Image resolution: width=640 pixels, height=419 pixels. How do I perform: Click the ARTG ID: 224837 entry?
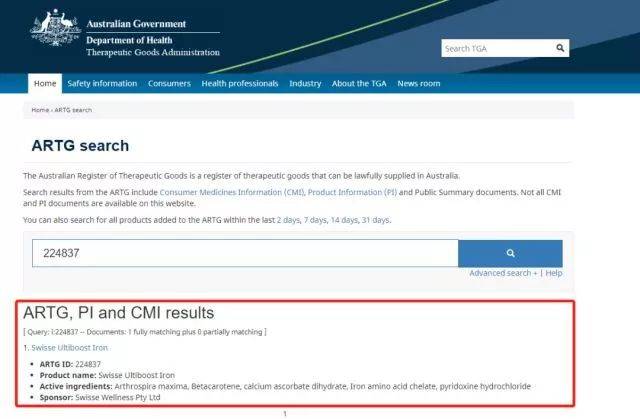tap(70, 364)
